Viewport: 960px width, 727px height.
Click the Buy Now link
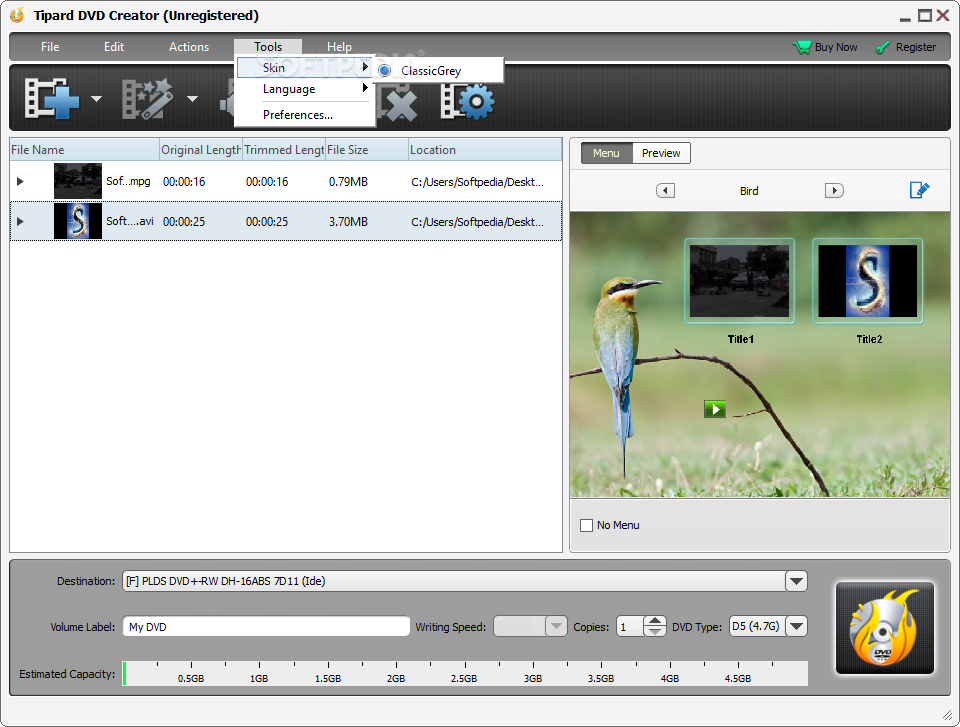pyautogui.click(x=836, y=47)
